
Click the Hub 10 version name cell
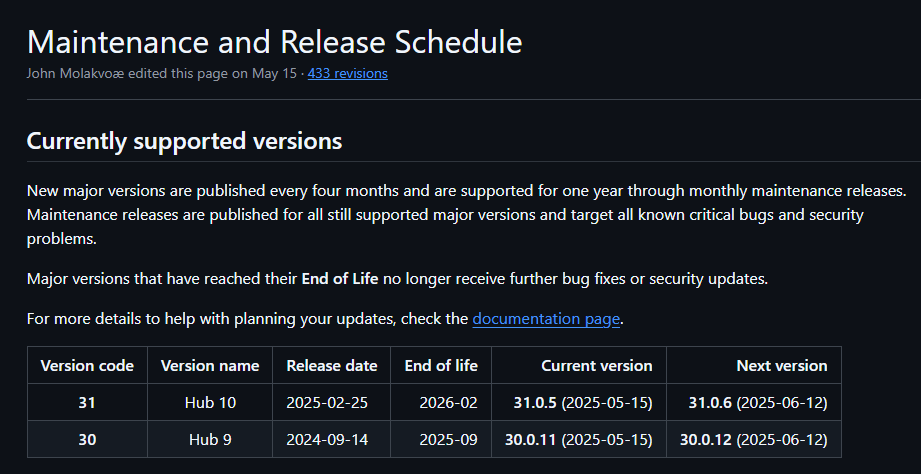[210, 402]
